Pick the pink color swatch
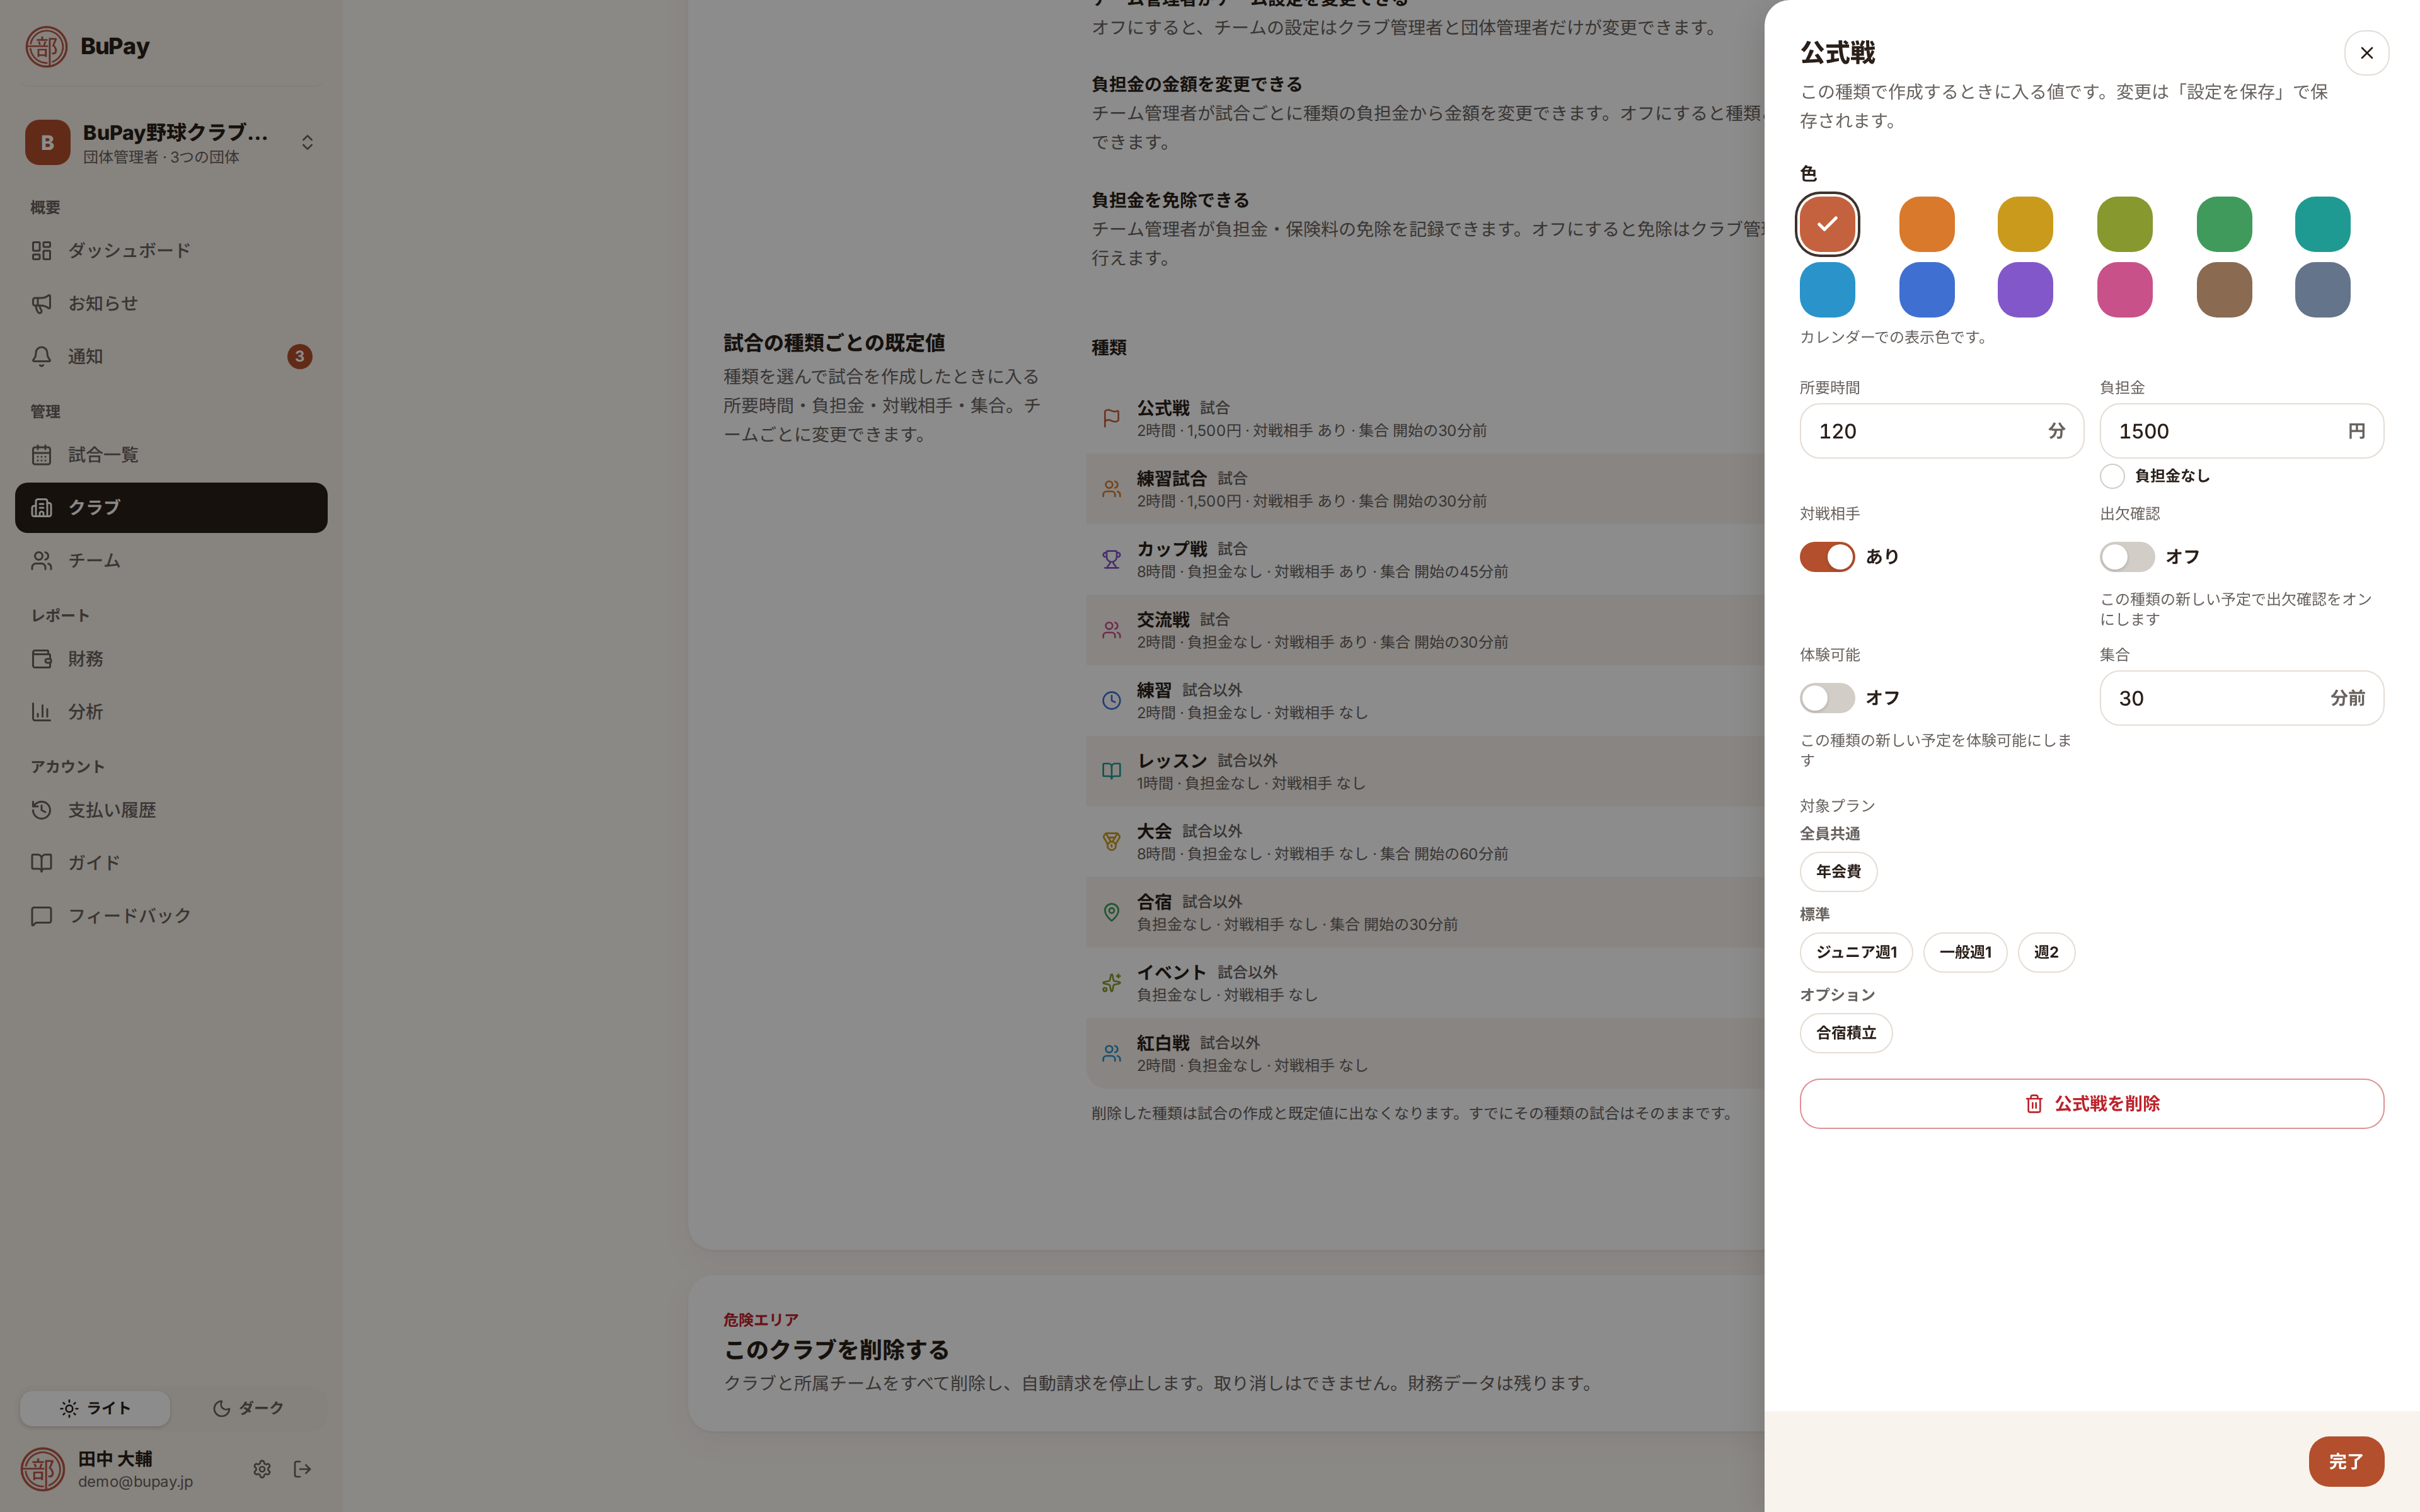Viewport: 2420px width, 1512px height. click(x=2124, y=290)
